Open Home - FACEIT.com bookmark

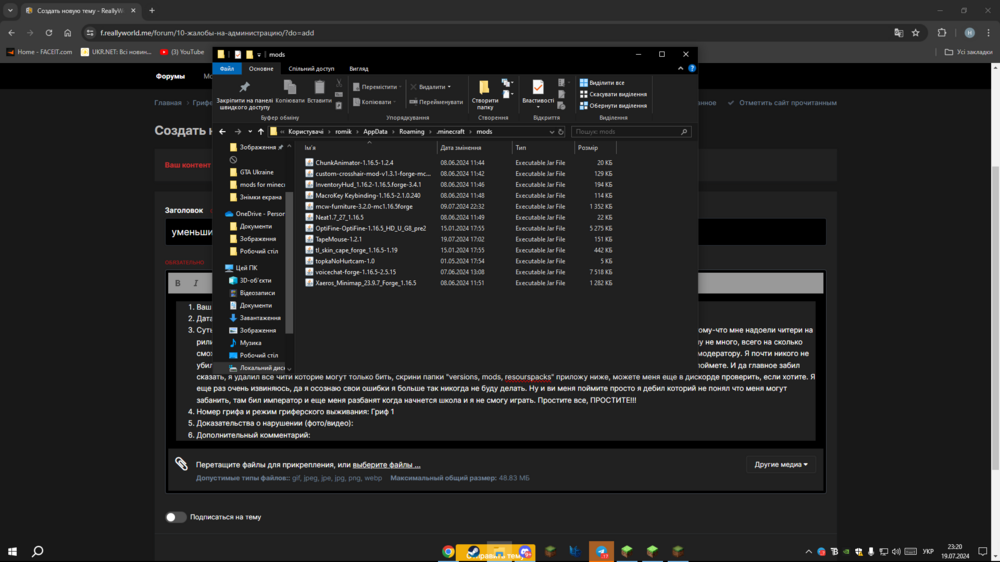39,52
